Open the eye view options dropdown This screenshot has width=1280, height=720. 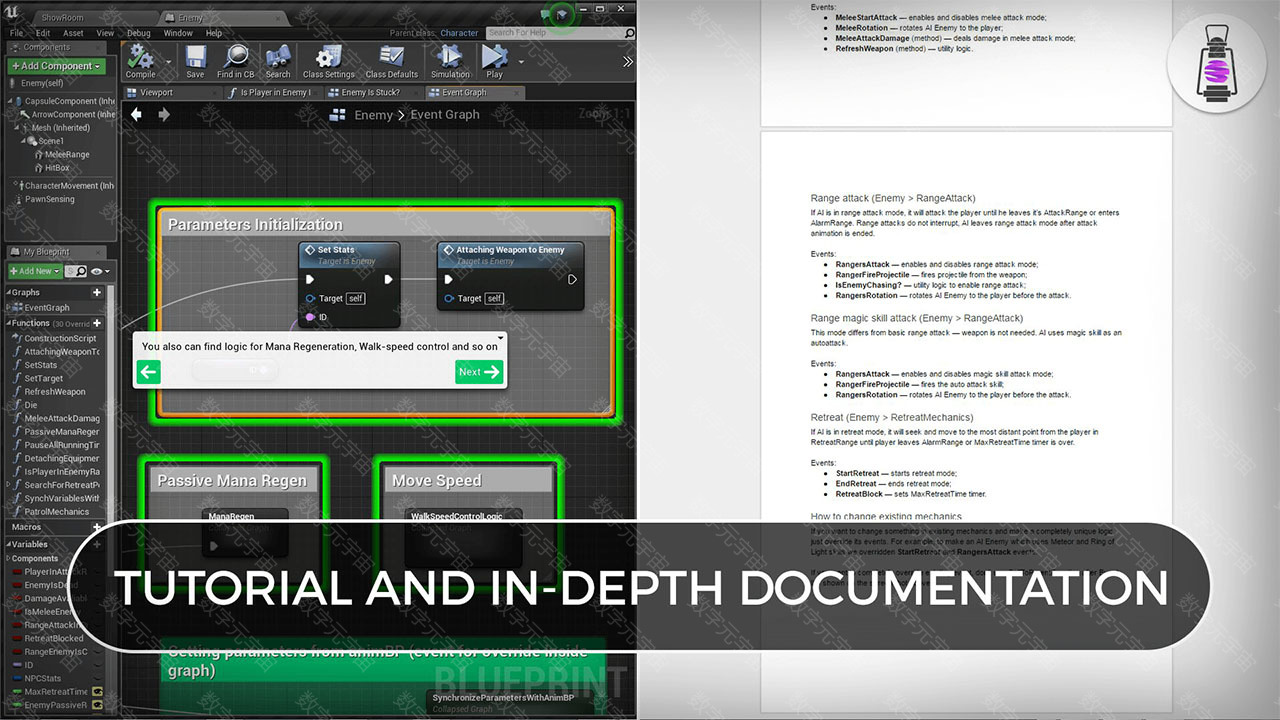100,271
